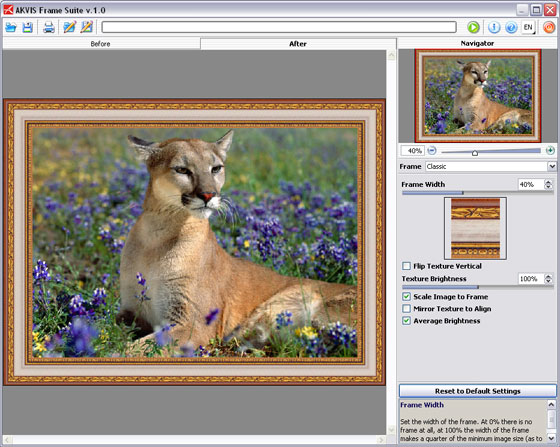Click the Frame Width hint heading
The height and width of the screenshot is (447, 560).
(422, 405)
